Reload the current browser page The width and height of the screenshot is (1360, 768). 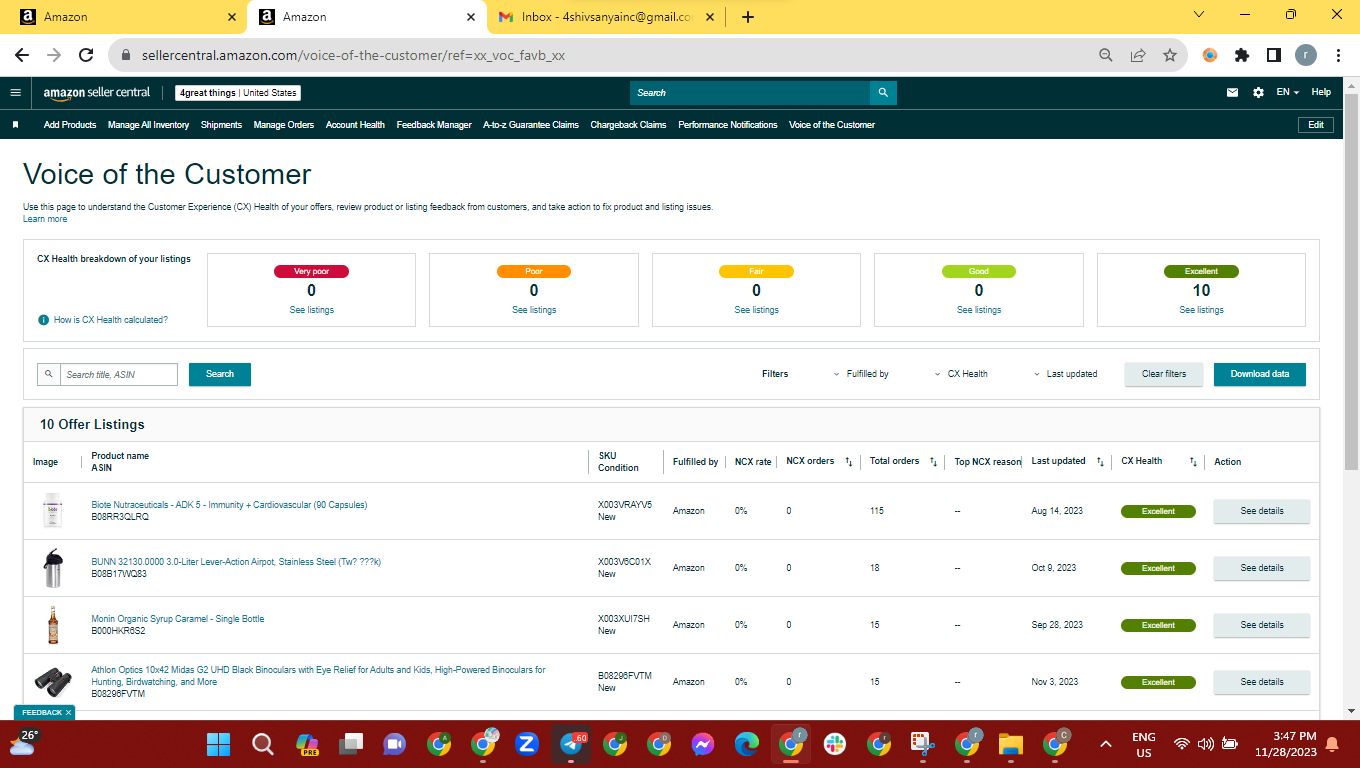coord(86,56)
